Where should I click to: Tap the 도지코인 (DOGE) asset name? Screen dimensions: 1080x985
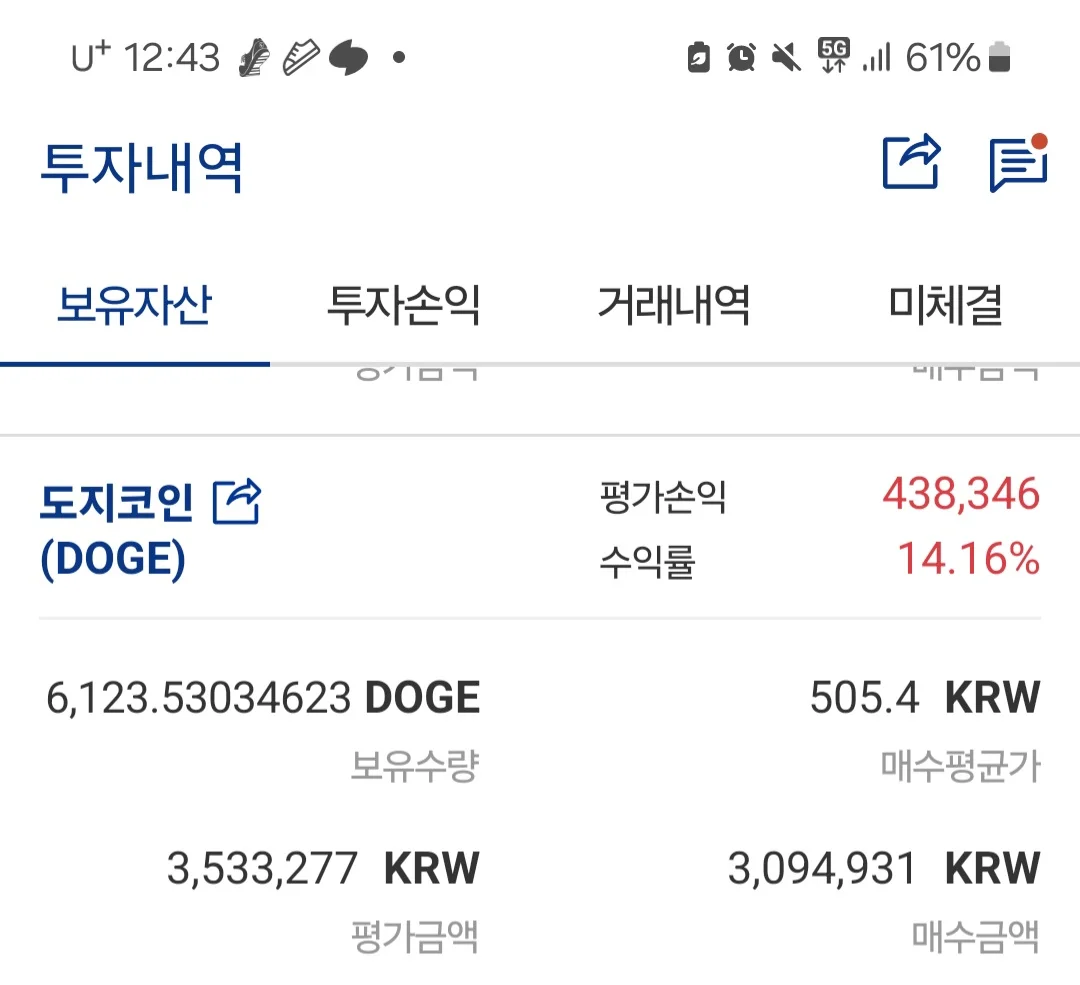[116, 529]
